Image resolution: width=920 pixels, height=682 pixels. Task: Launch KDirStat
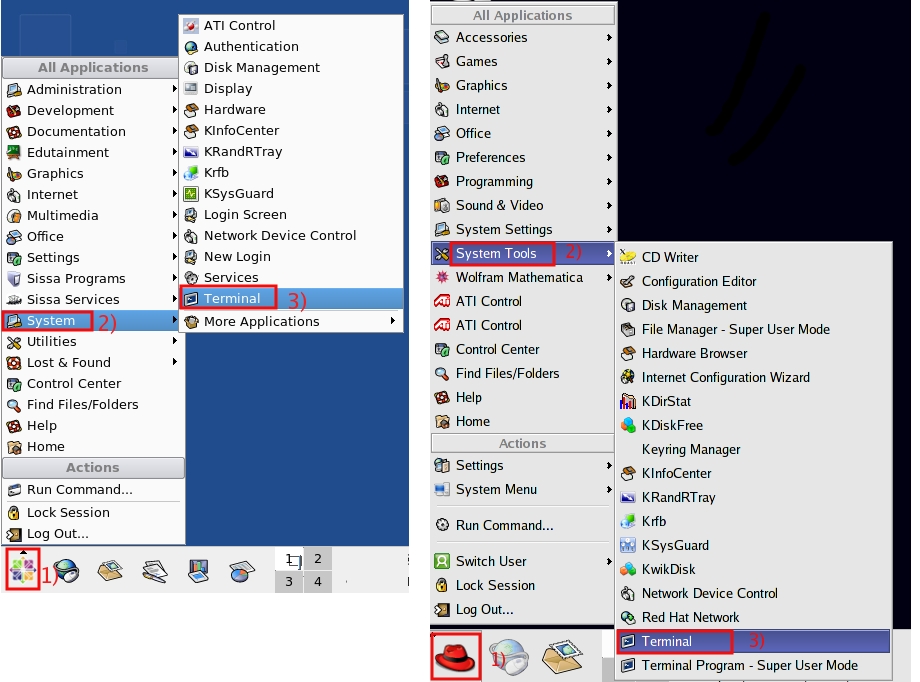[754, 401]
